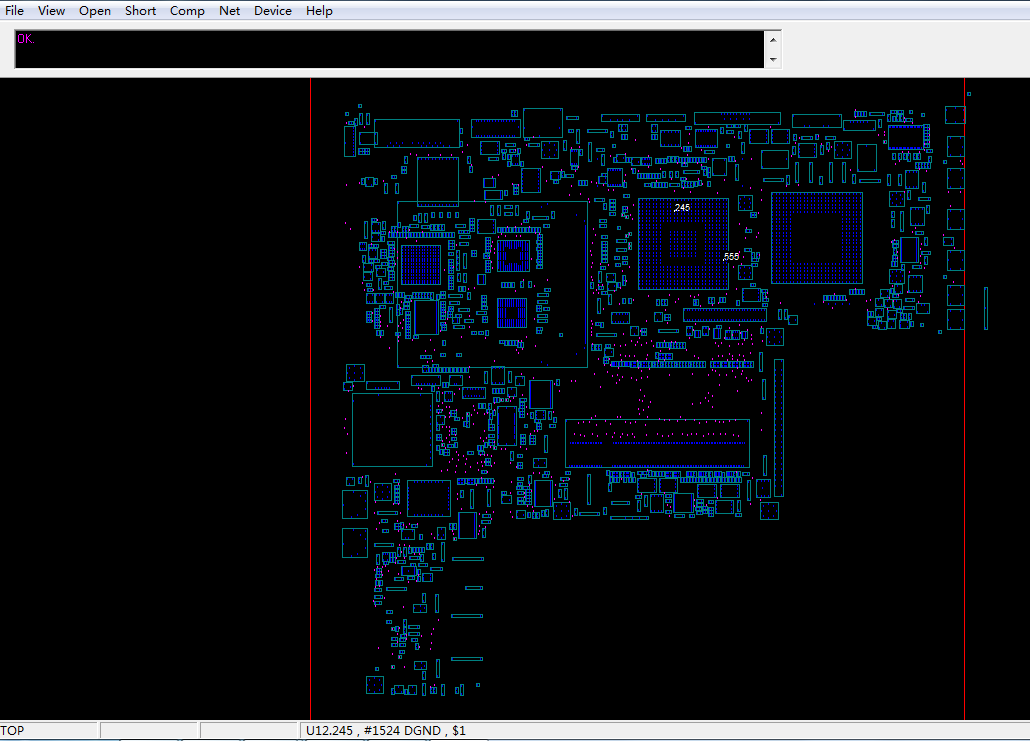The width and height of the screenshot is (1030, 741).
Task: Click the TOP layer status field
Action: [49, 730]
